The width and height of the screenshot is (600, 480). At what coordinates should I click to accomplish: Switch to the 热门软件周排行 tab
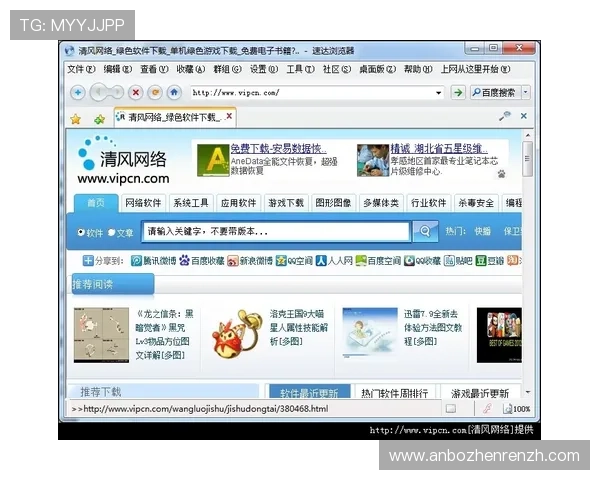pos(395,392)
